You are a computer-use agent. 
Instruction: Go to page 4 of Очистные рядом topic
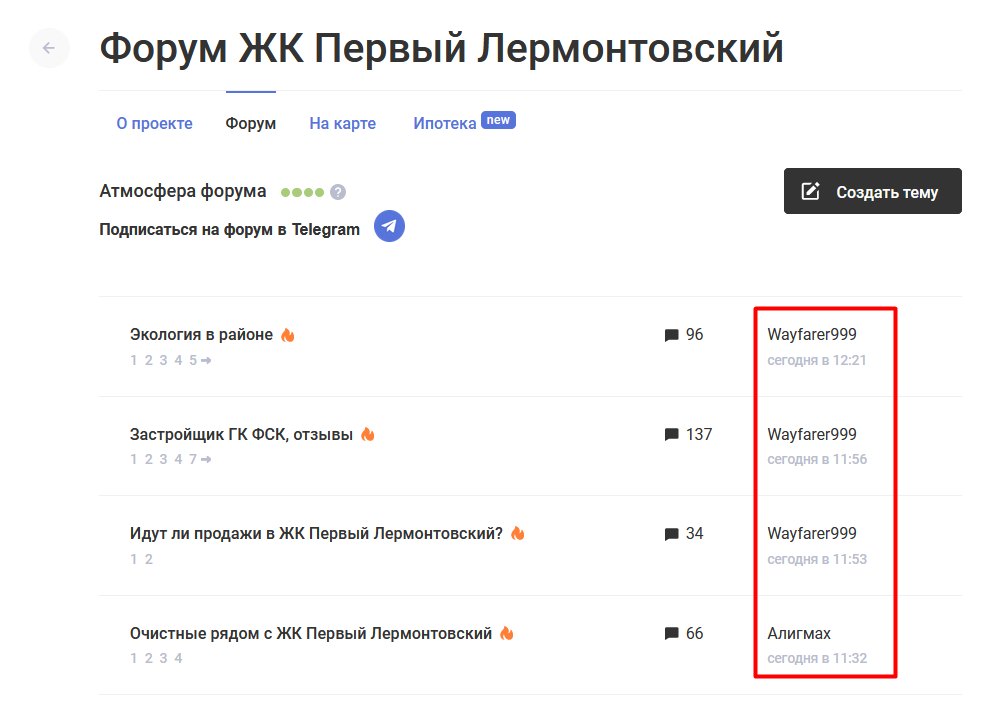(178, 658)
